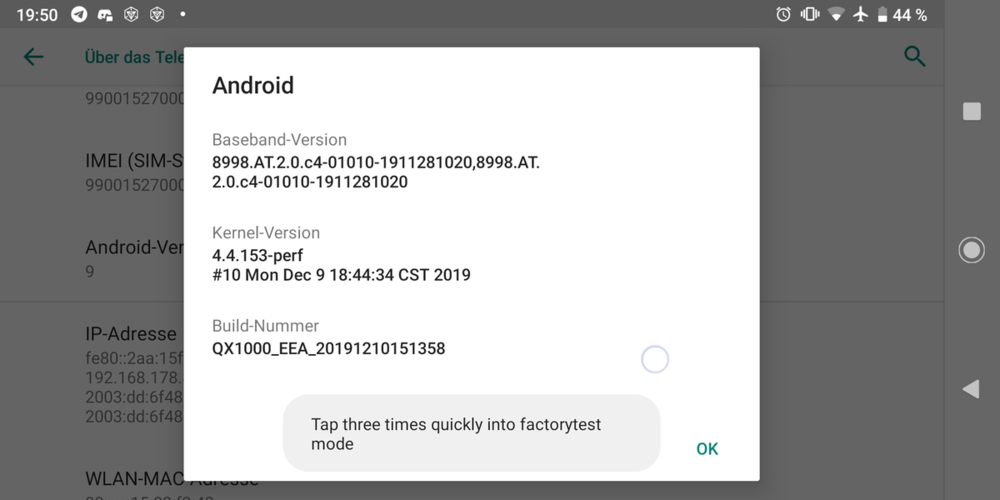
Task: Tap the vibrate mode status icon
Action: [x=810, y=15]
